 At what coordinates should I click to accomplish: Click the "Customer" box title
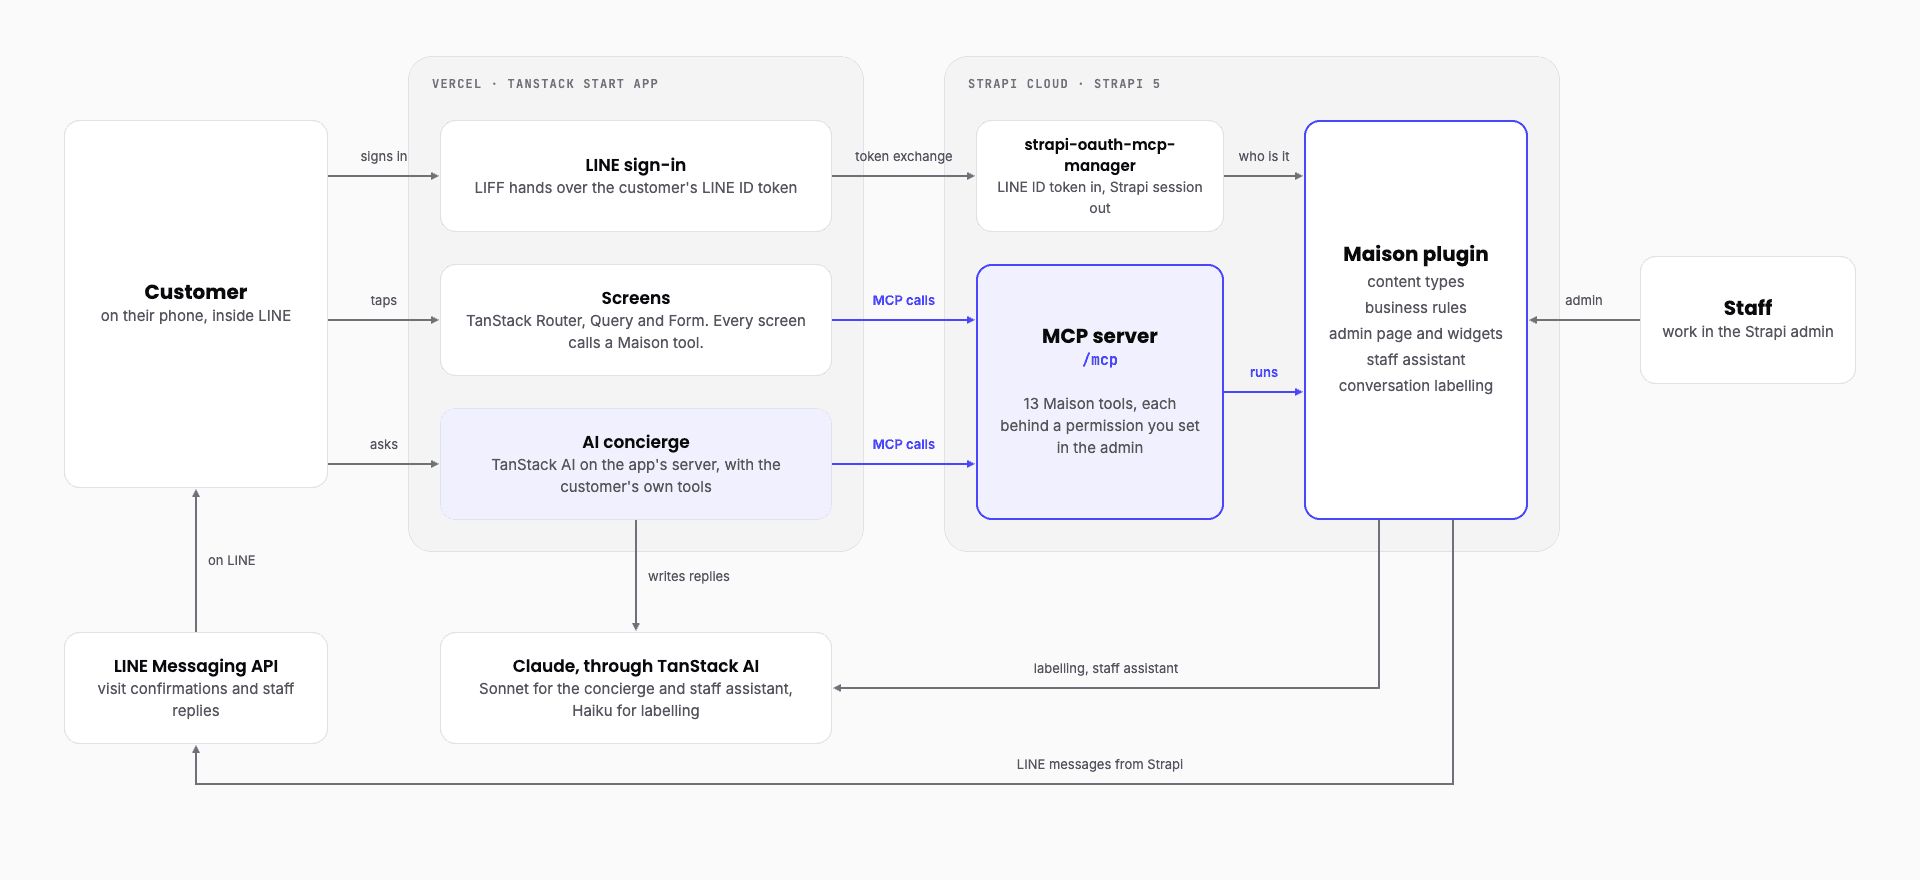tap(196, 292)
